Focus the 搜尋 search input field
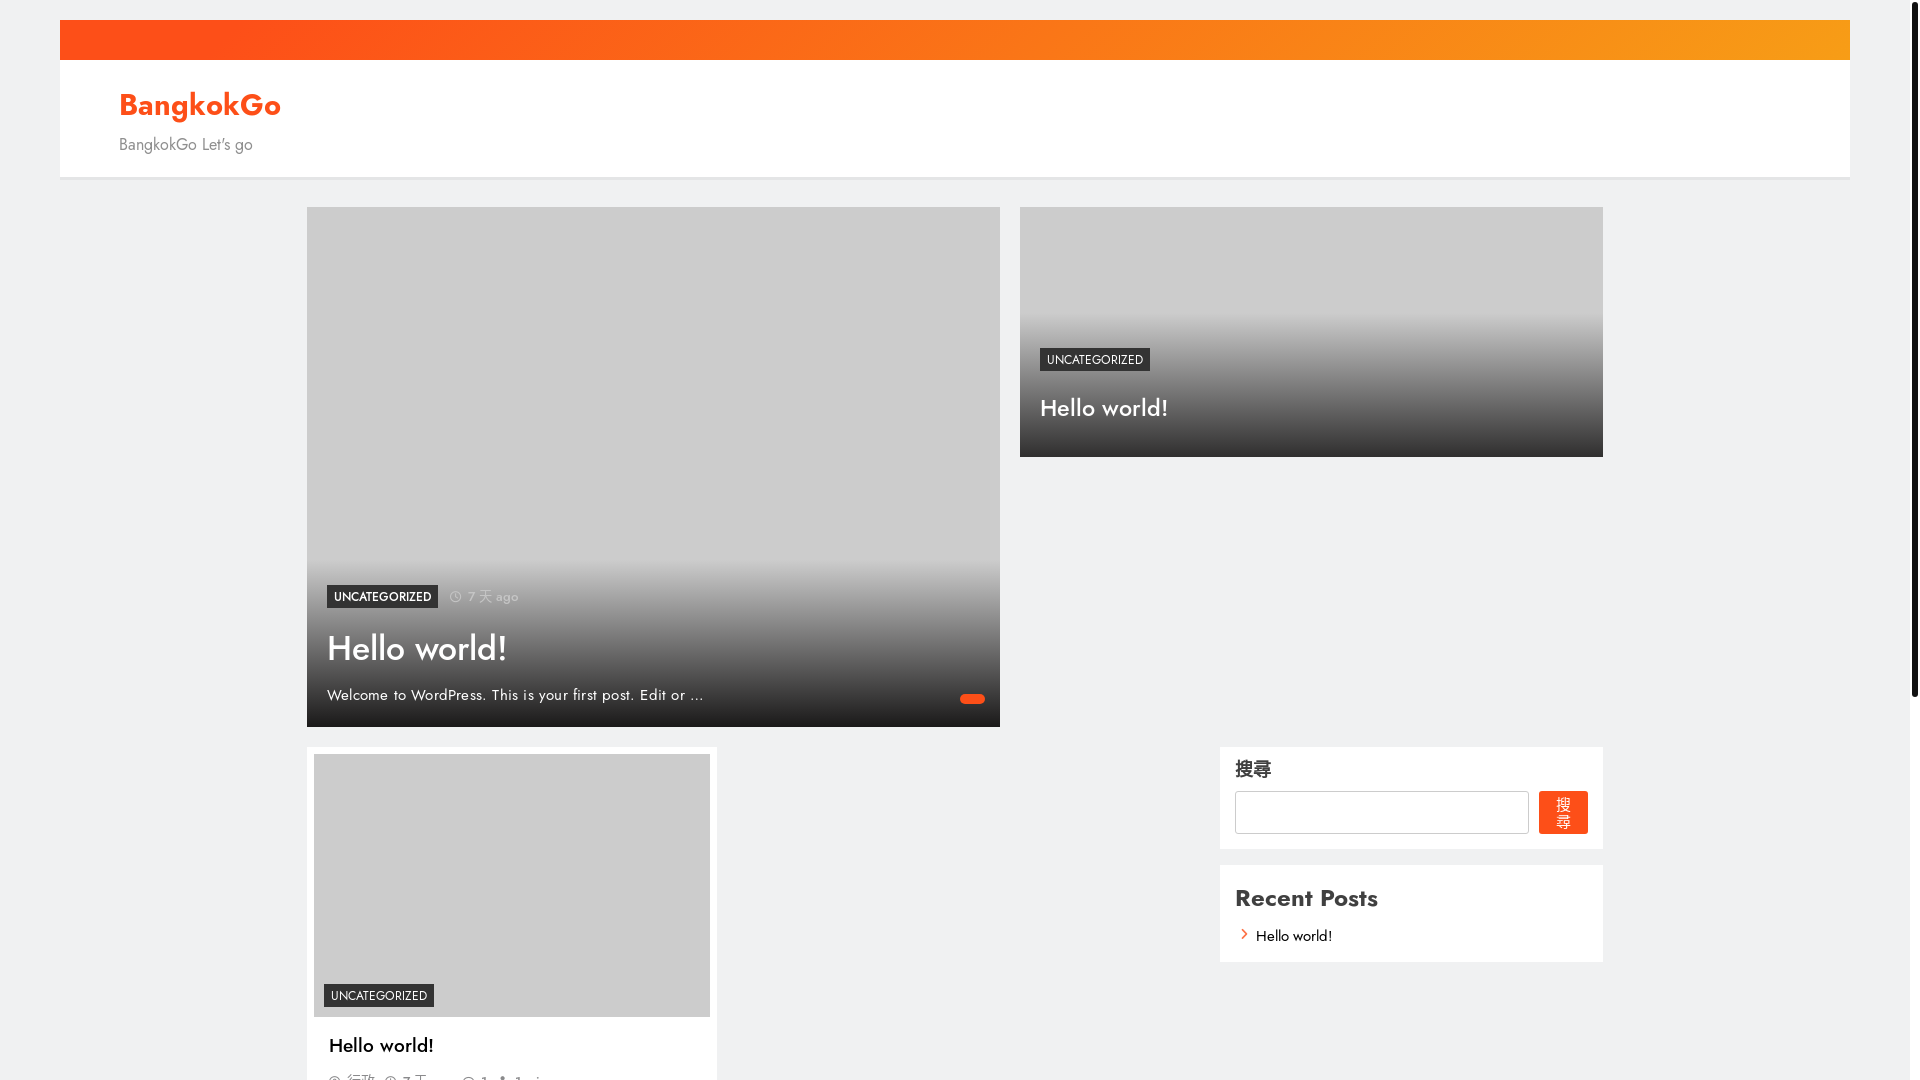The height and width of the screenshot is (1080, 1920). (1381, 812)
